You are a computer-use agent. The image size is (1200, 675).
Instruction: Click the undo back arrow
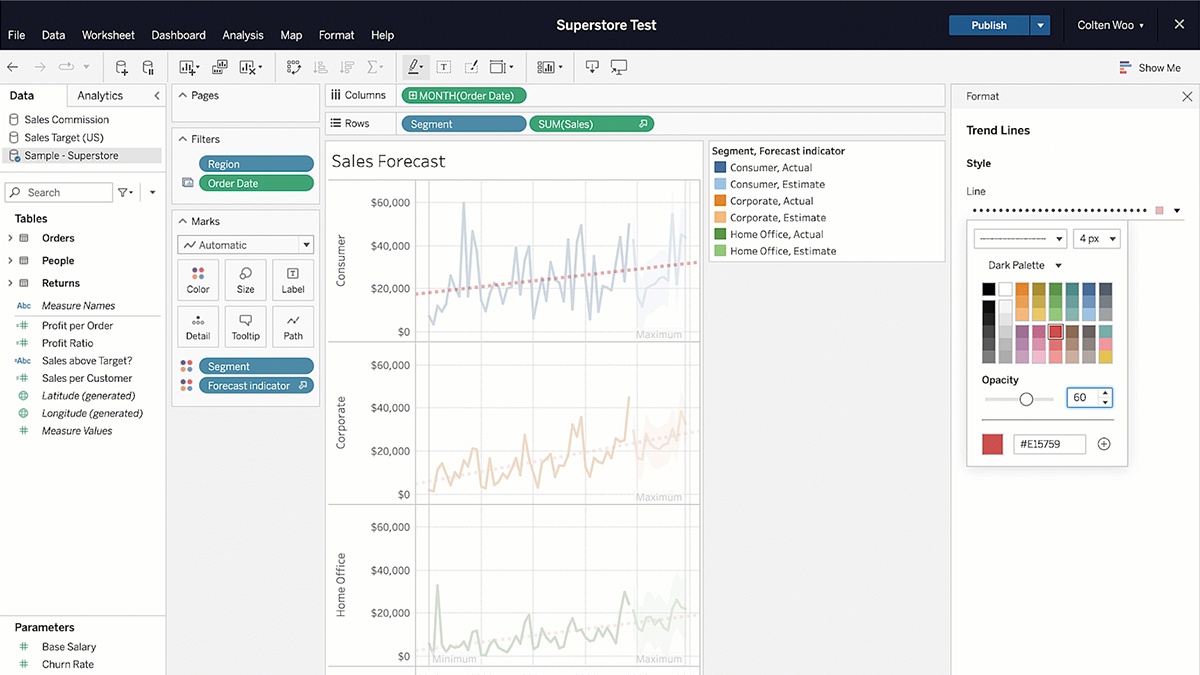tap(13, 67)
